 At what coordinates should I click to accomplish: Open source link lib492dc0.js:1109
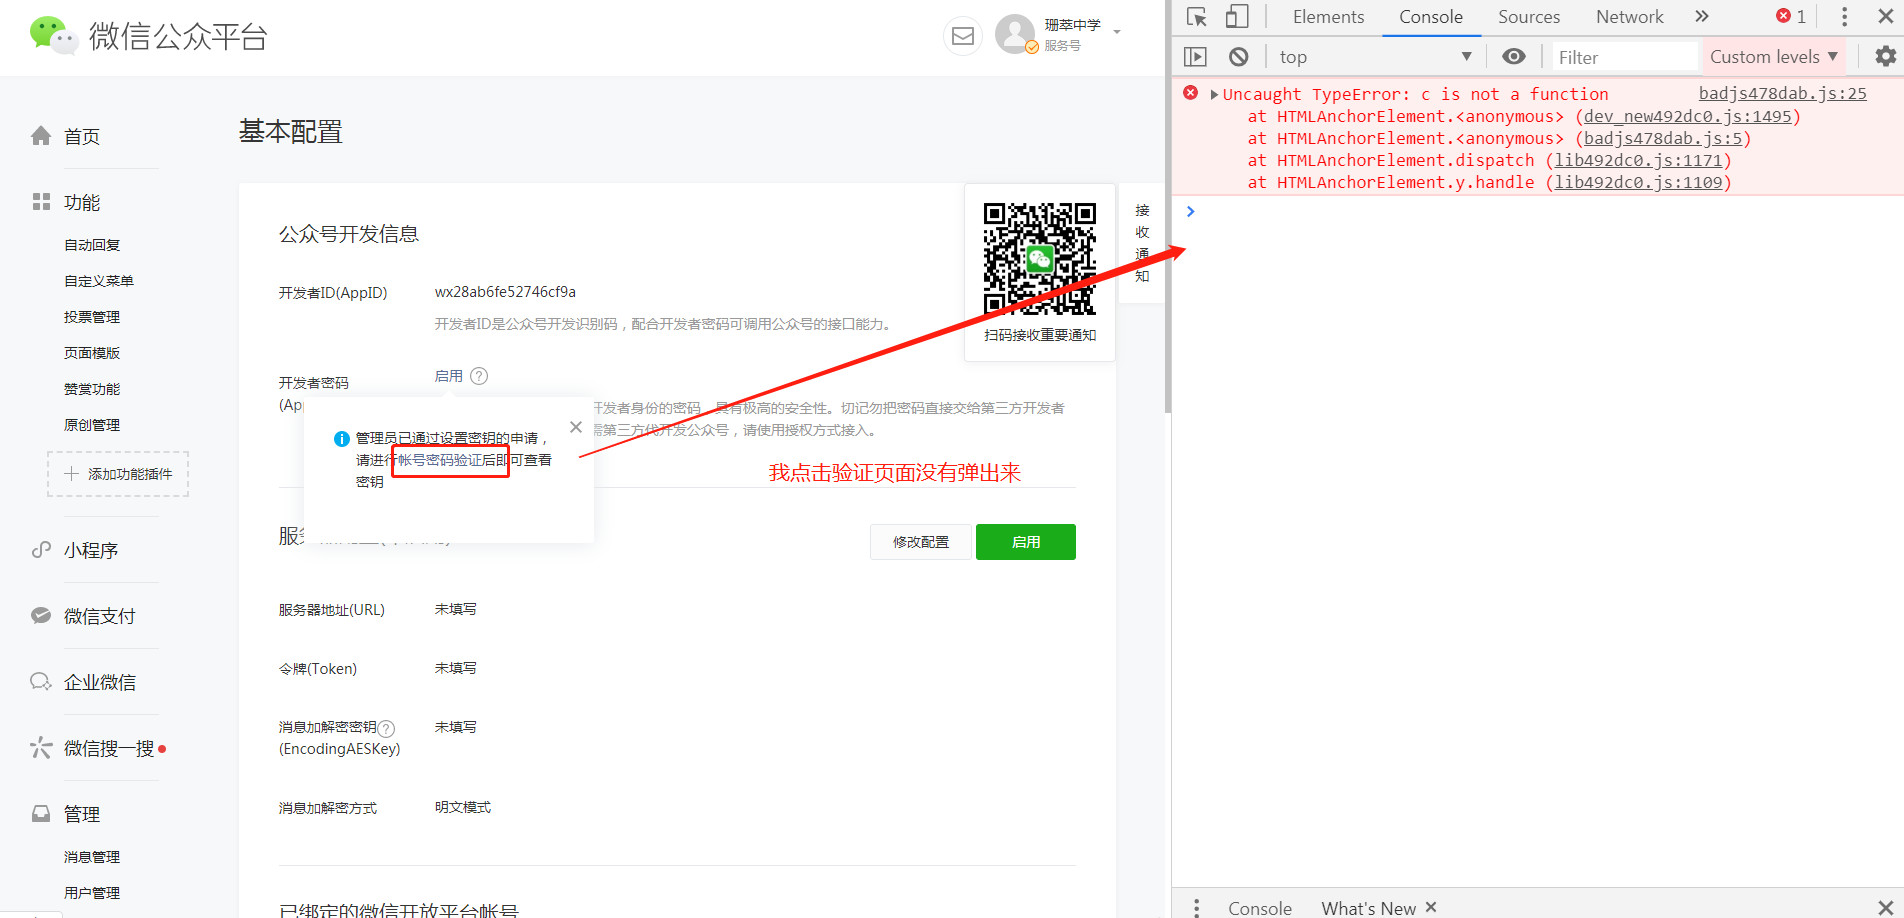tap(1638, 183)
